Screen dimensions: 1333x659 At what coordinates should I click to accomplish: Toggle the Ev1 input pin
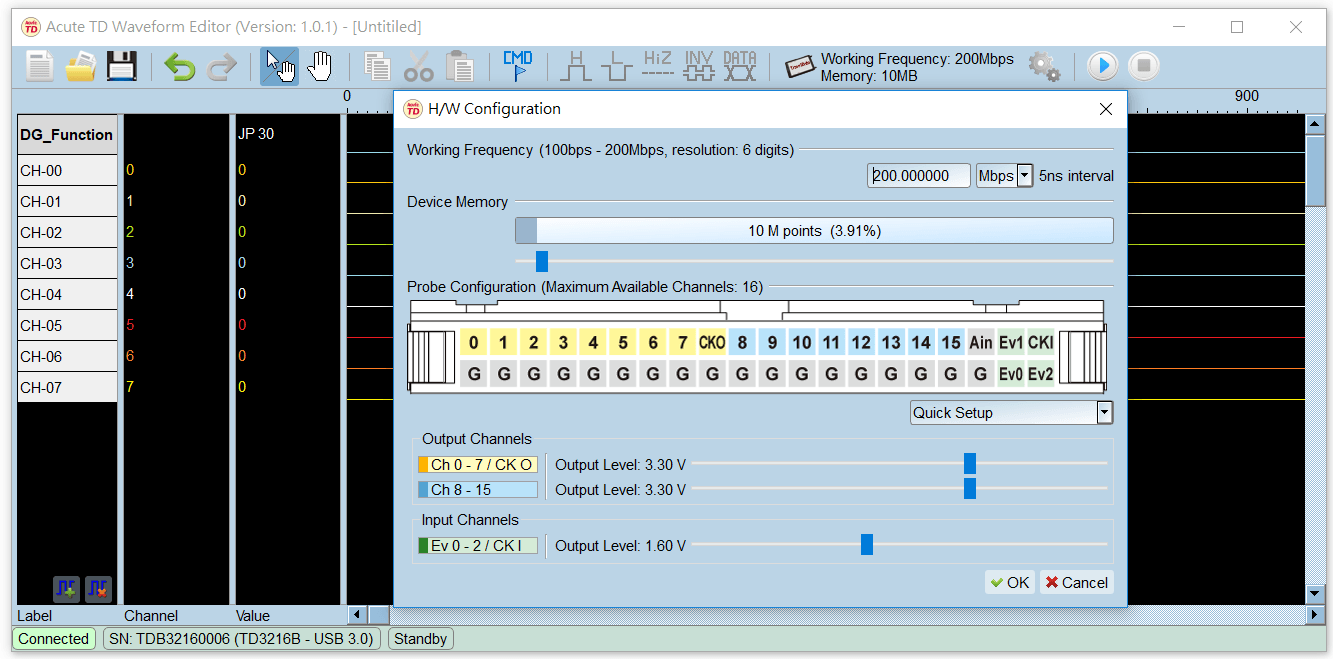(x=1011, y=342)
